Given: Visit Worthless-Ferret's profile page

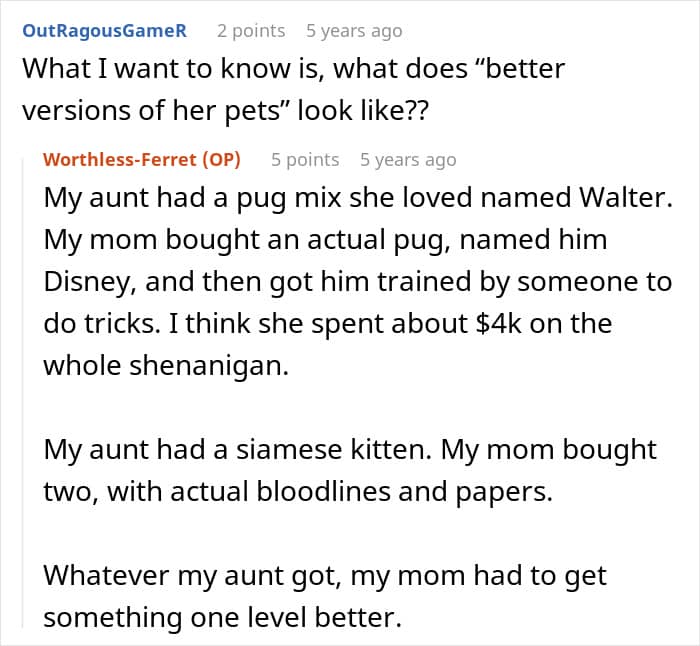Looking at the screenshot, I should tap(120, 160).
